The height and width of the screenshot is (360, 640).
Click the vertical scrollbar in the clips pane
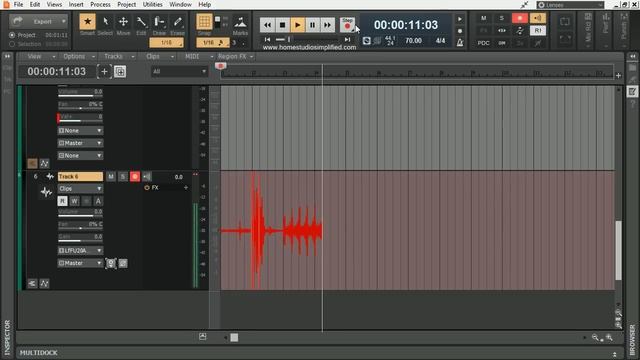coord(618,250)
